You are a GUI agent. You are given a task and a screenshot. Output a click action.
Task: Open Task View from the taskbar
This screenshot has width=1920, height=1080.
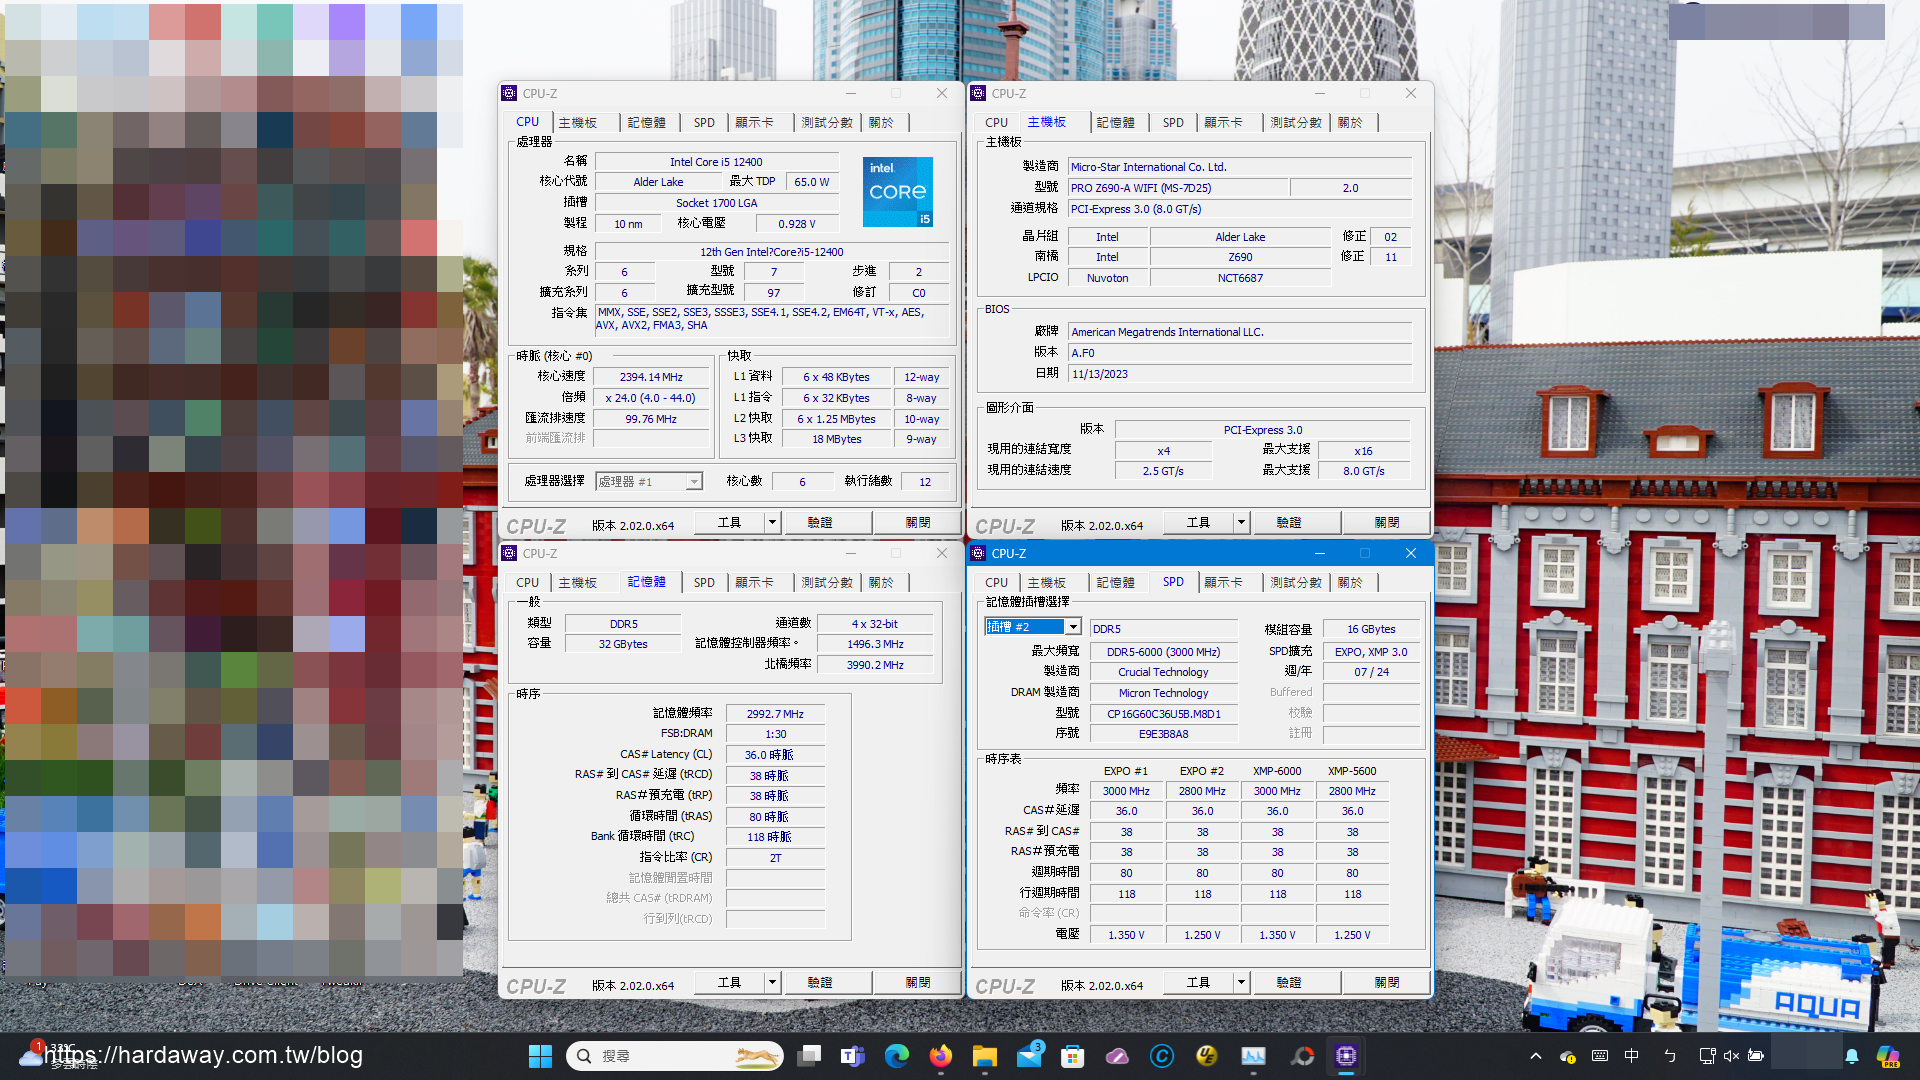(x=809, y=1056)
